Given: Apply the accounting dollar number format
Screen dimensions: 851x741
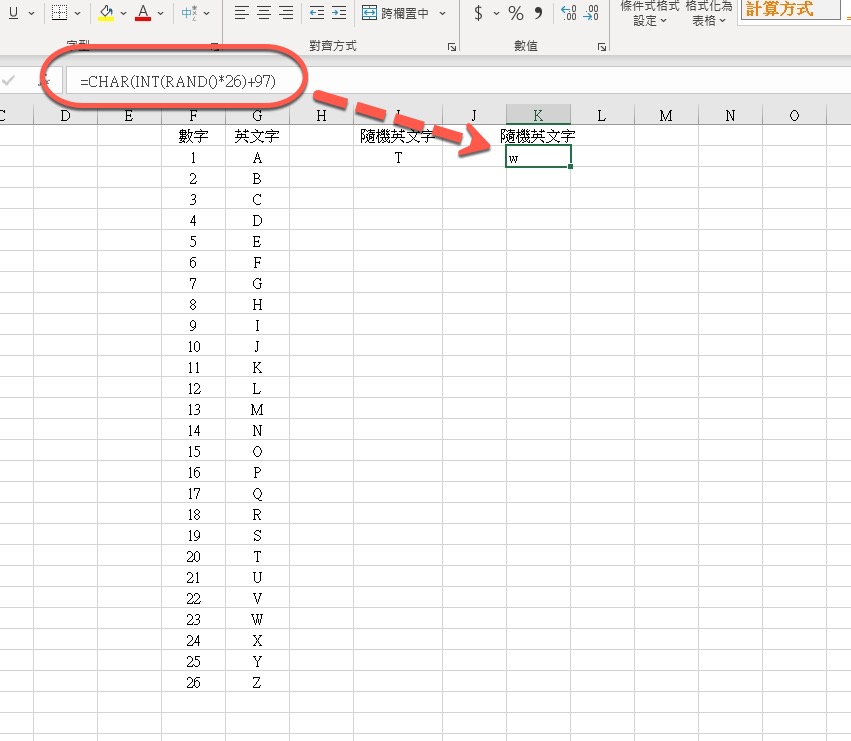Looking at the screenshot, I should click(x=478, y=12).
